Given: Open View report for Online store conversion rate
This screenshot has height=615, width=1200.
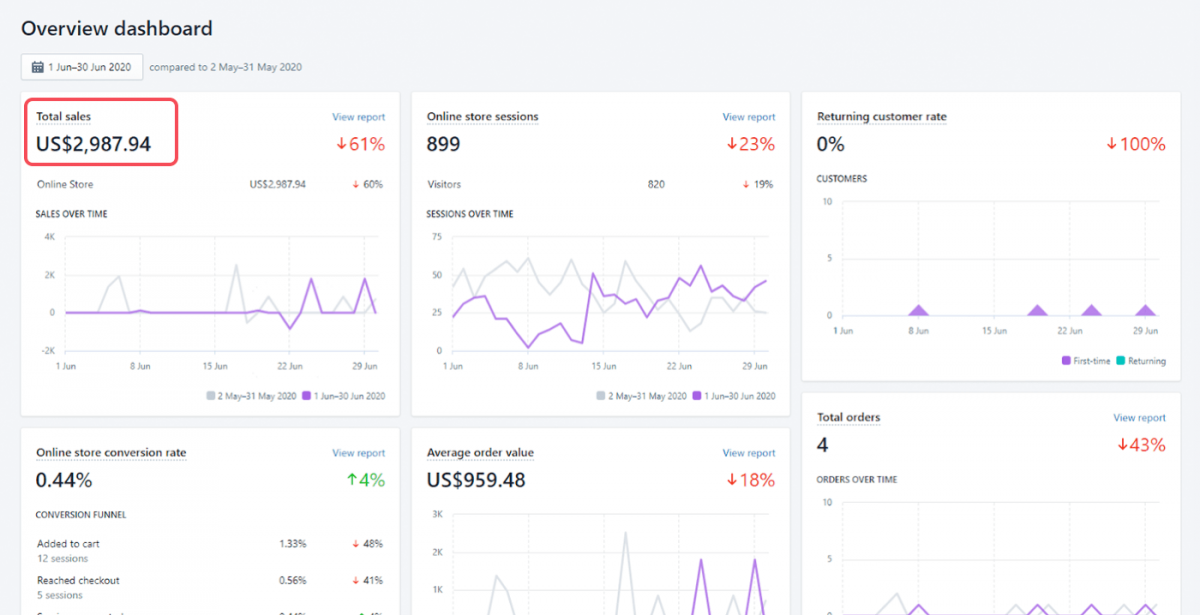Looking at the screenshot, I should pyautogui.click(x=358, y=453).
